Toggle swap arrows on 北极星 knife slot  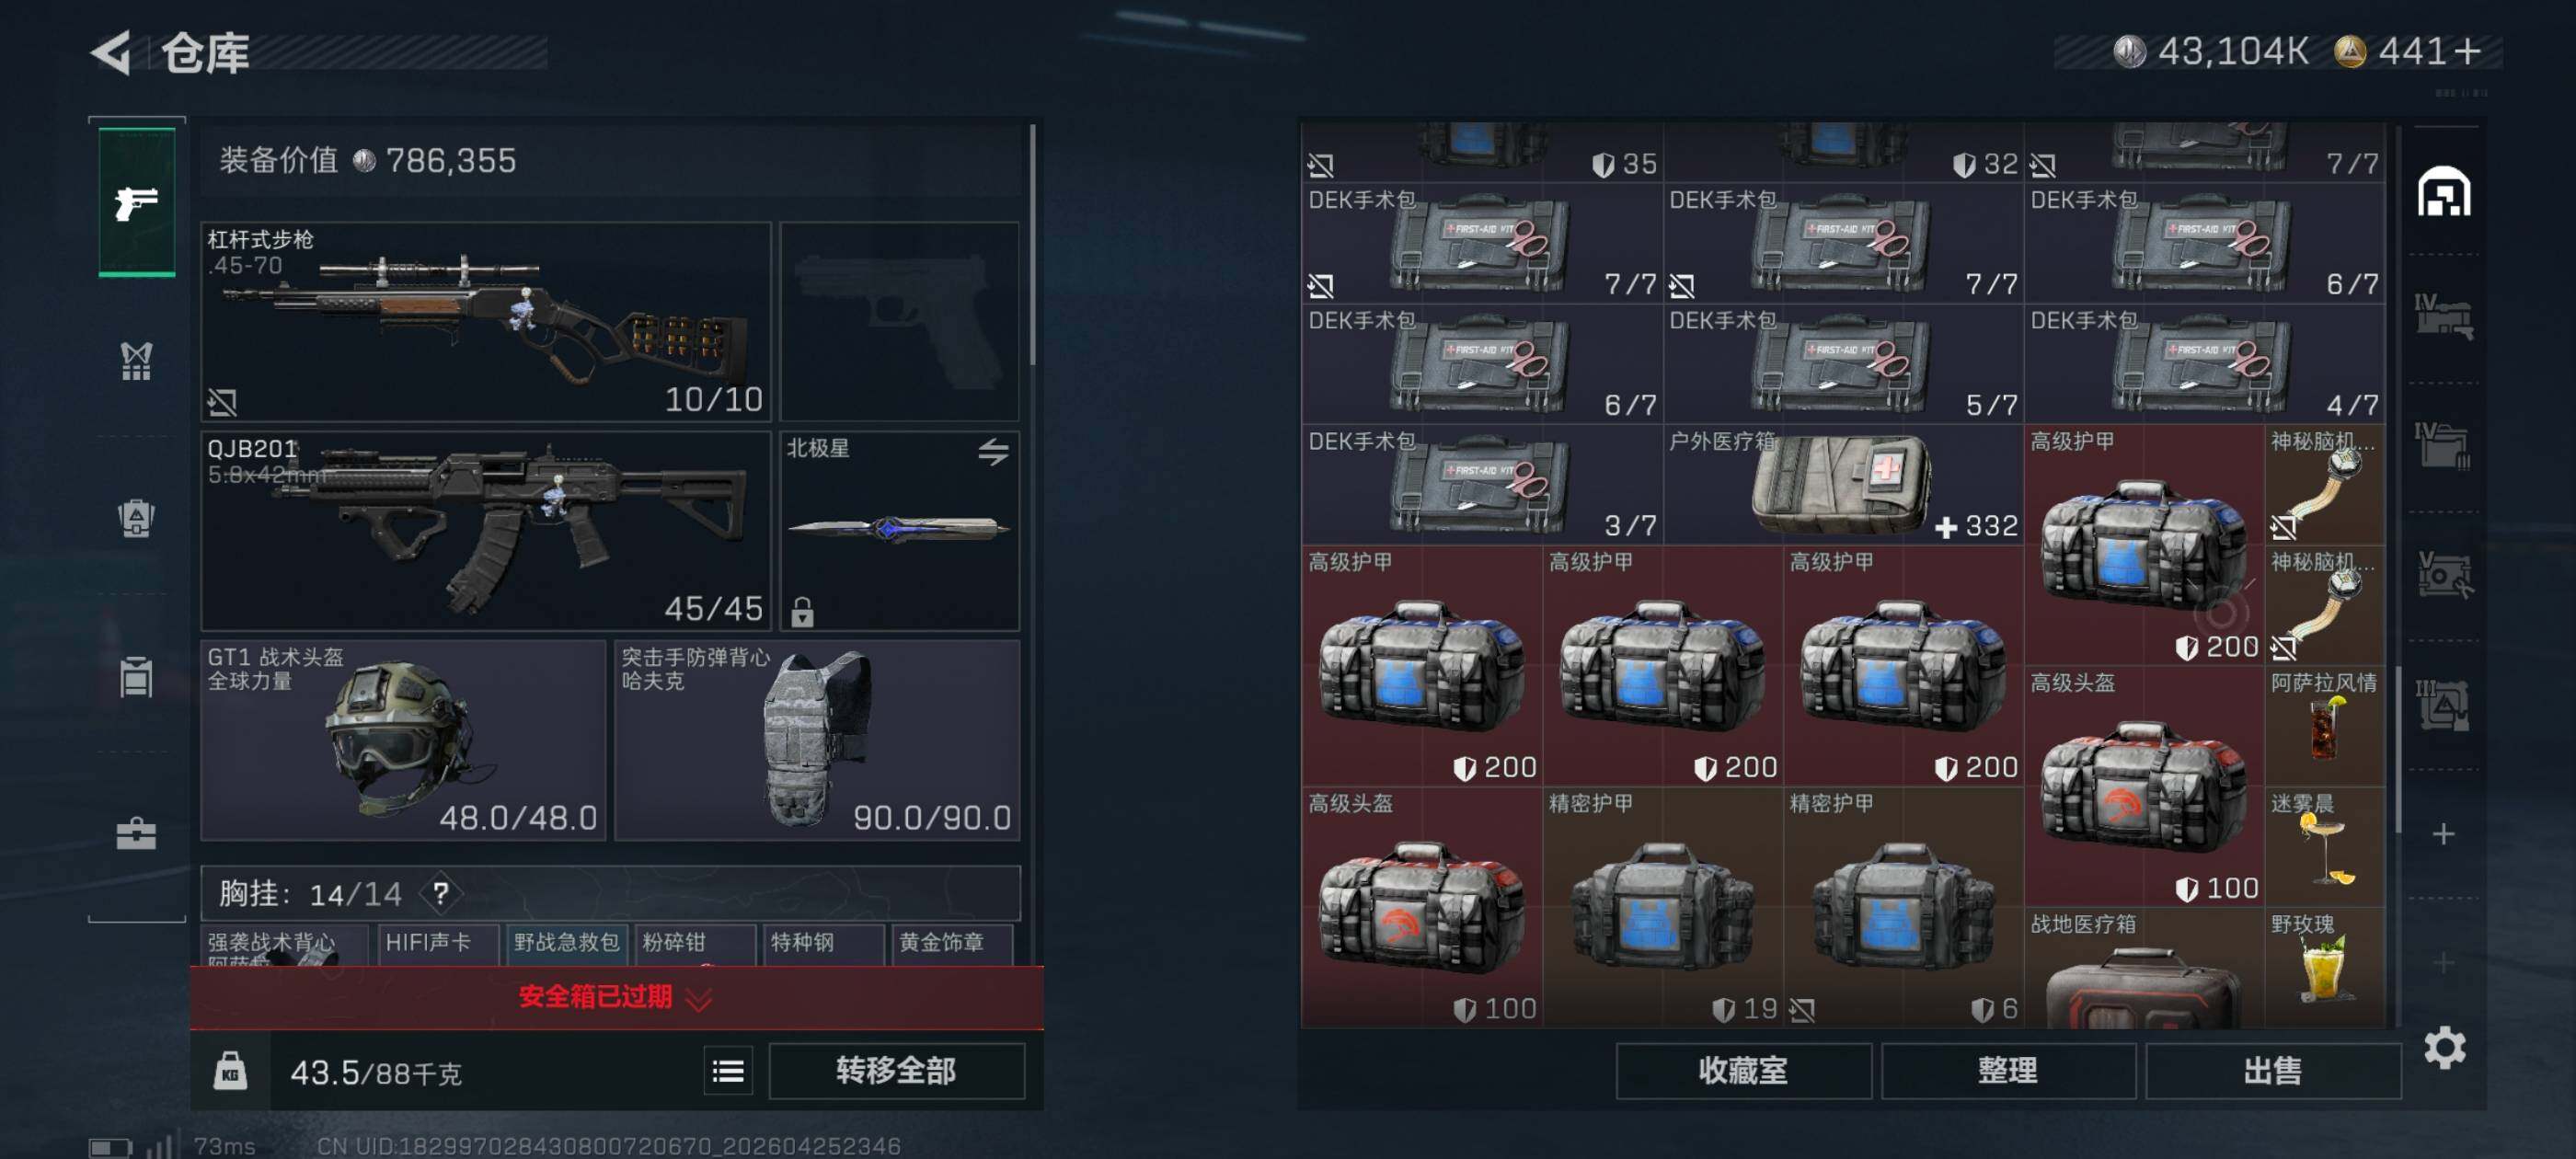point(993,452)
